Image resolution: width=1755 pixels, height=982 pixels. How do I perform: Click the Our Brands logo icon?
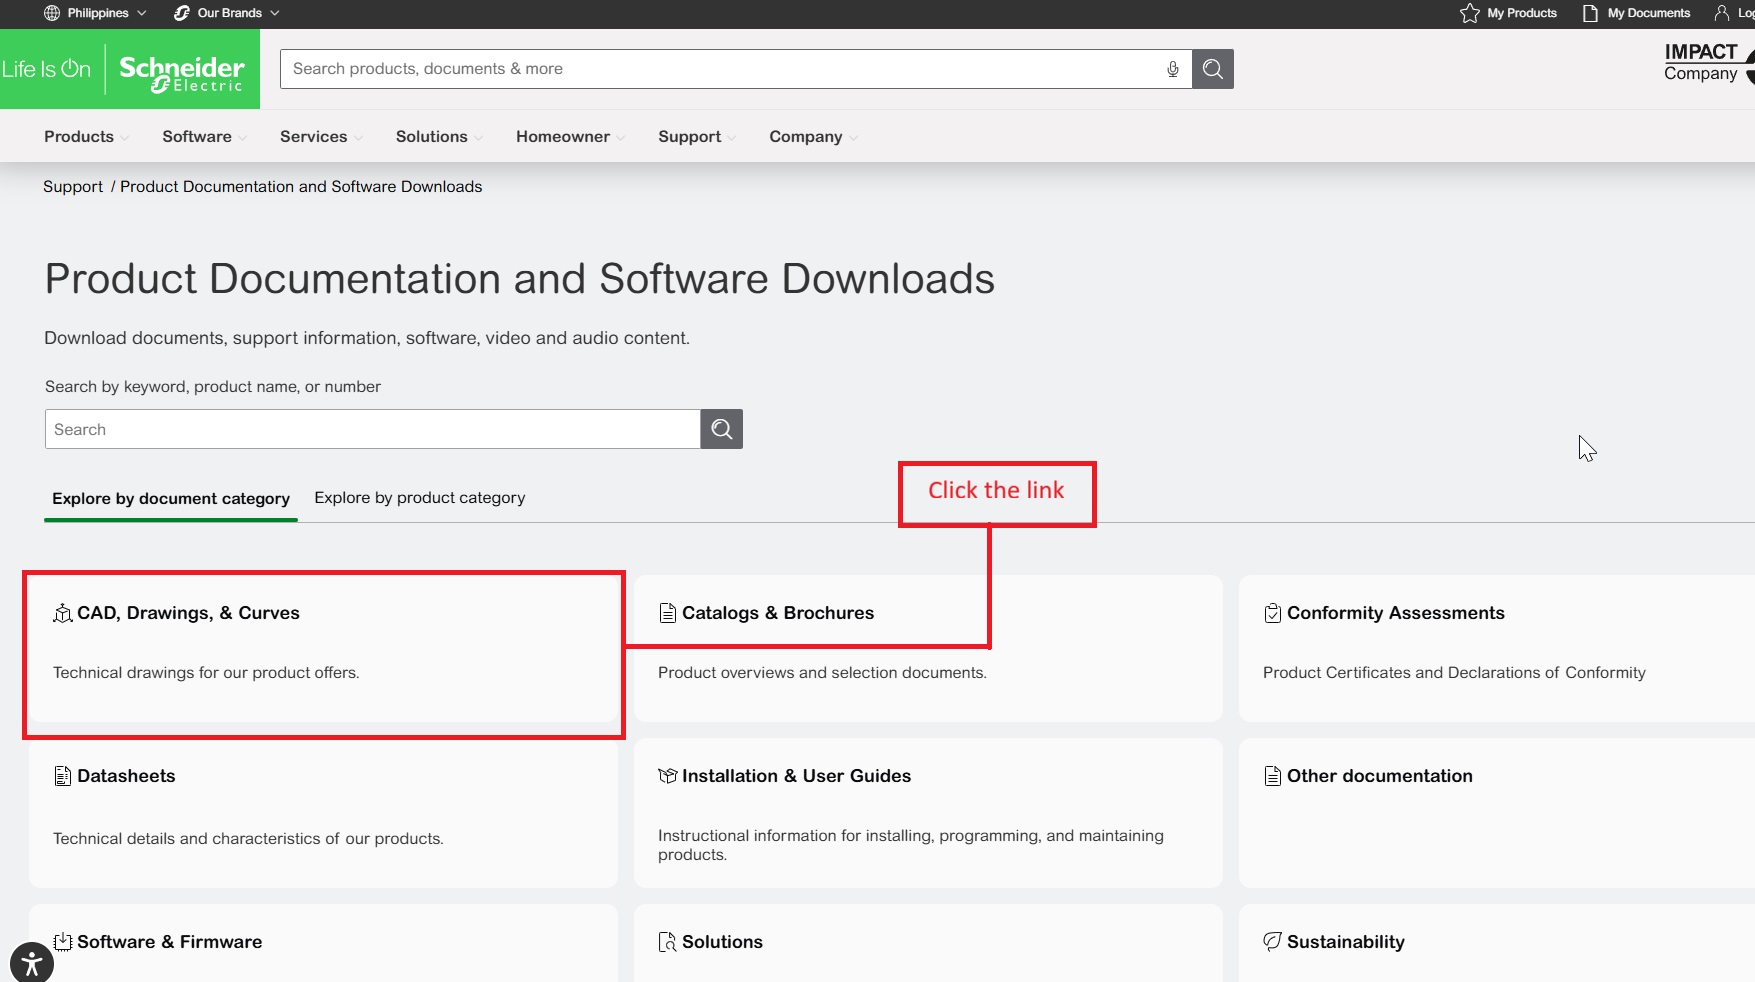click(x=182, y=13)
